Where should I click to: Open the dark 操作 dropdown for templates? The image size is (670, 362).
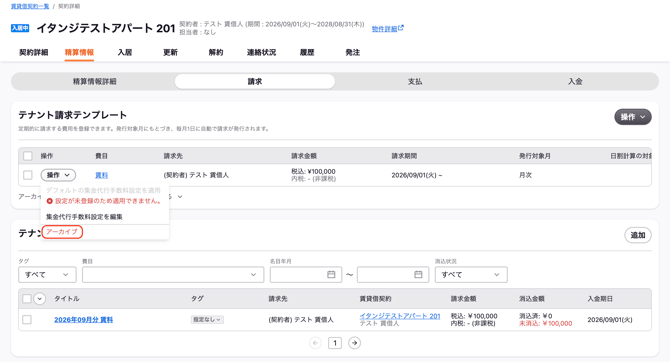click(633, 117)
